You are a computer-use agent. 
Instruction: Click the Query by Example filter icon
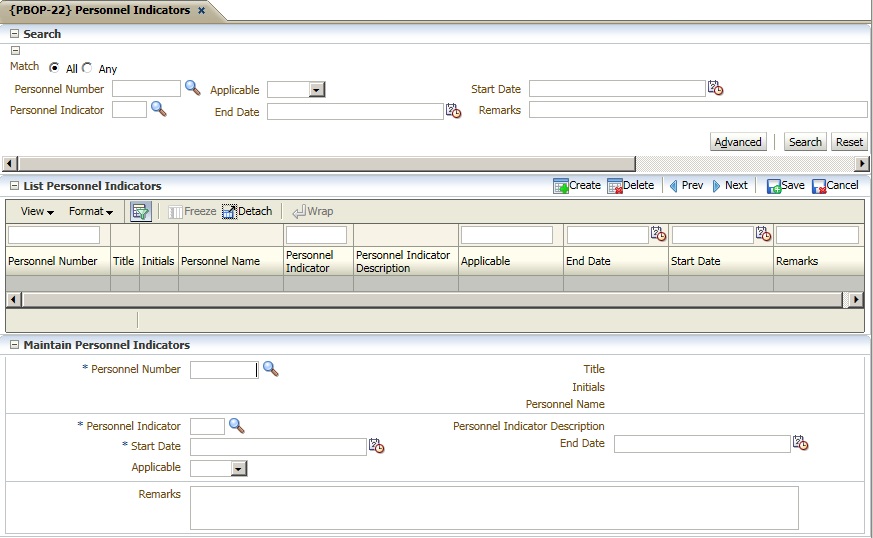coord(140,211)
